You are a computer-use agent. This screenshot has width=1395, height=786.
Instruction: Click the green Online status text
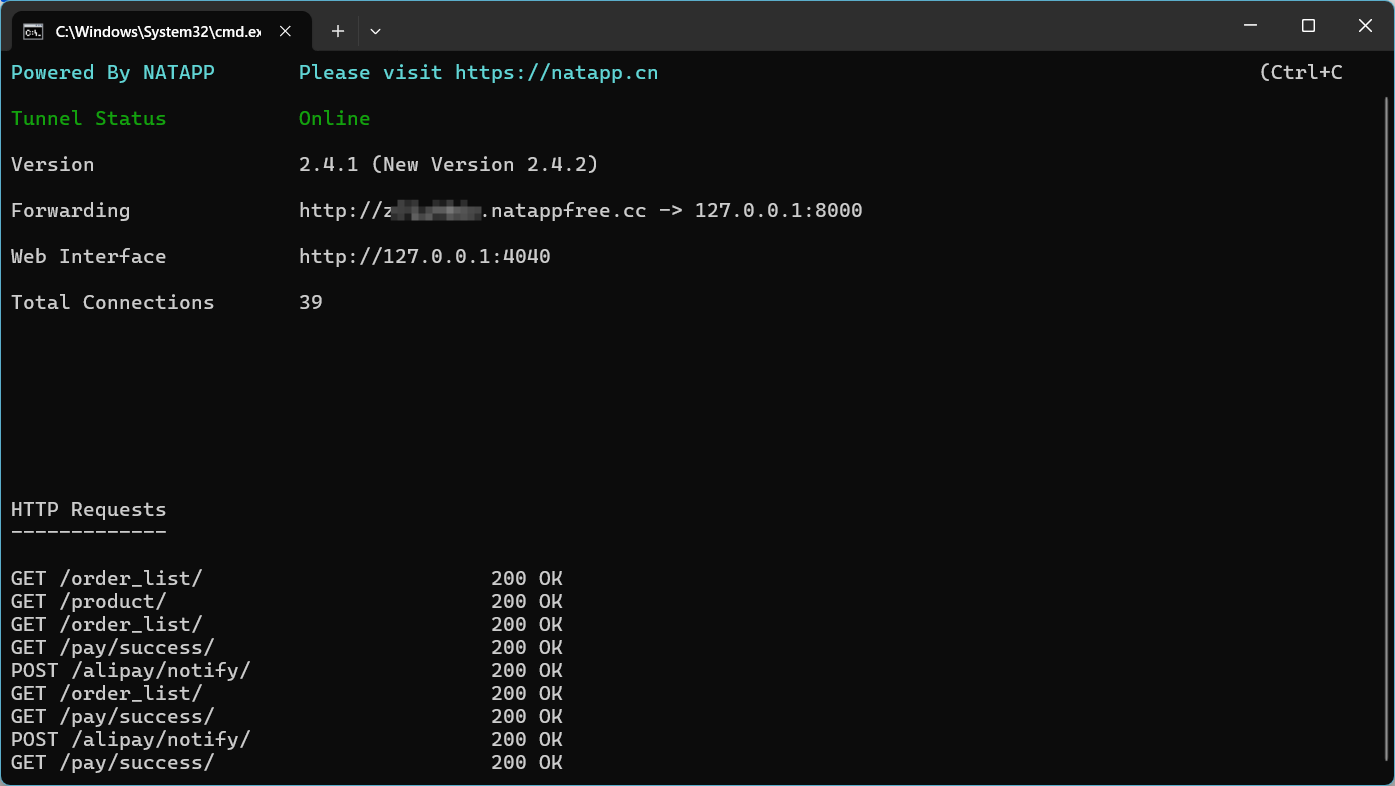tap(334, 118)
